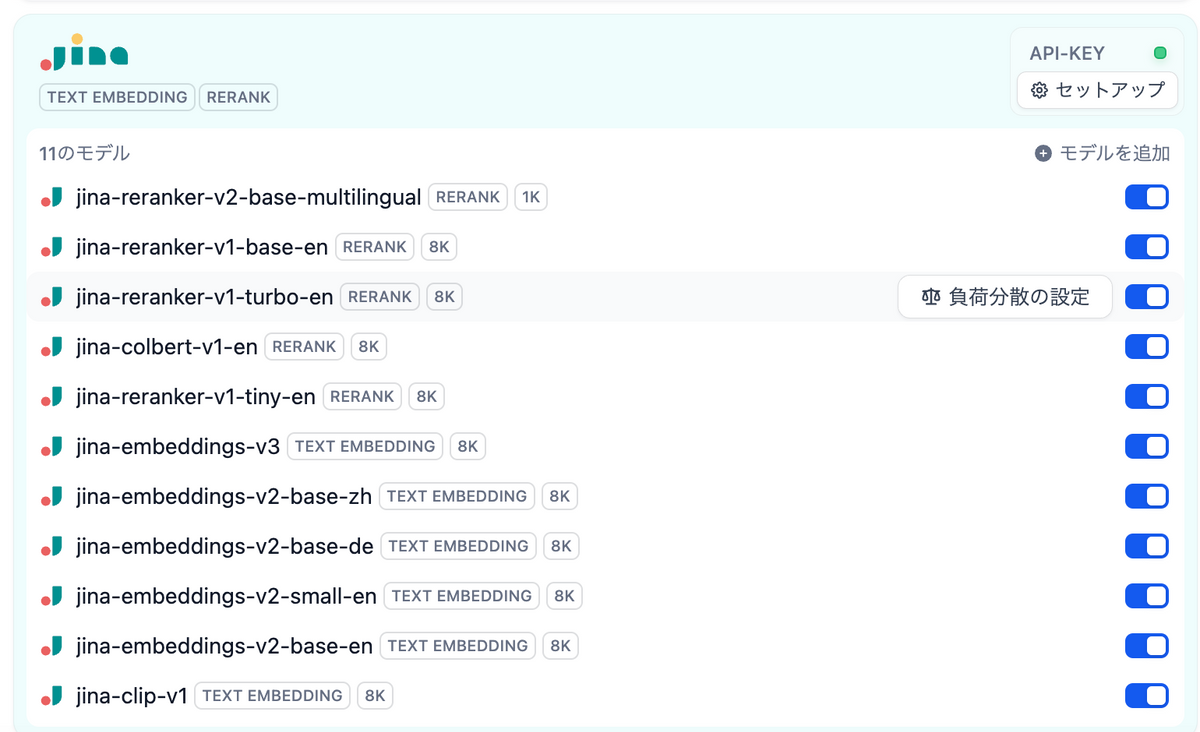Click the green API-KEY status indicator
This screenshot has width=1200, height=732.
click(1160, 53)
